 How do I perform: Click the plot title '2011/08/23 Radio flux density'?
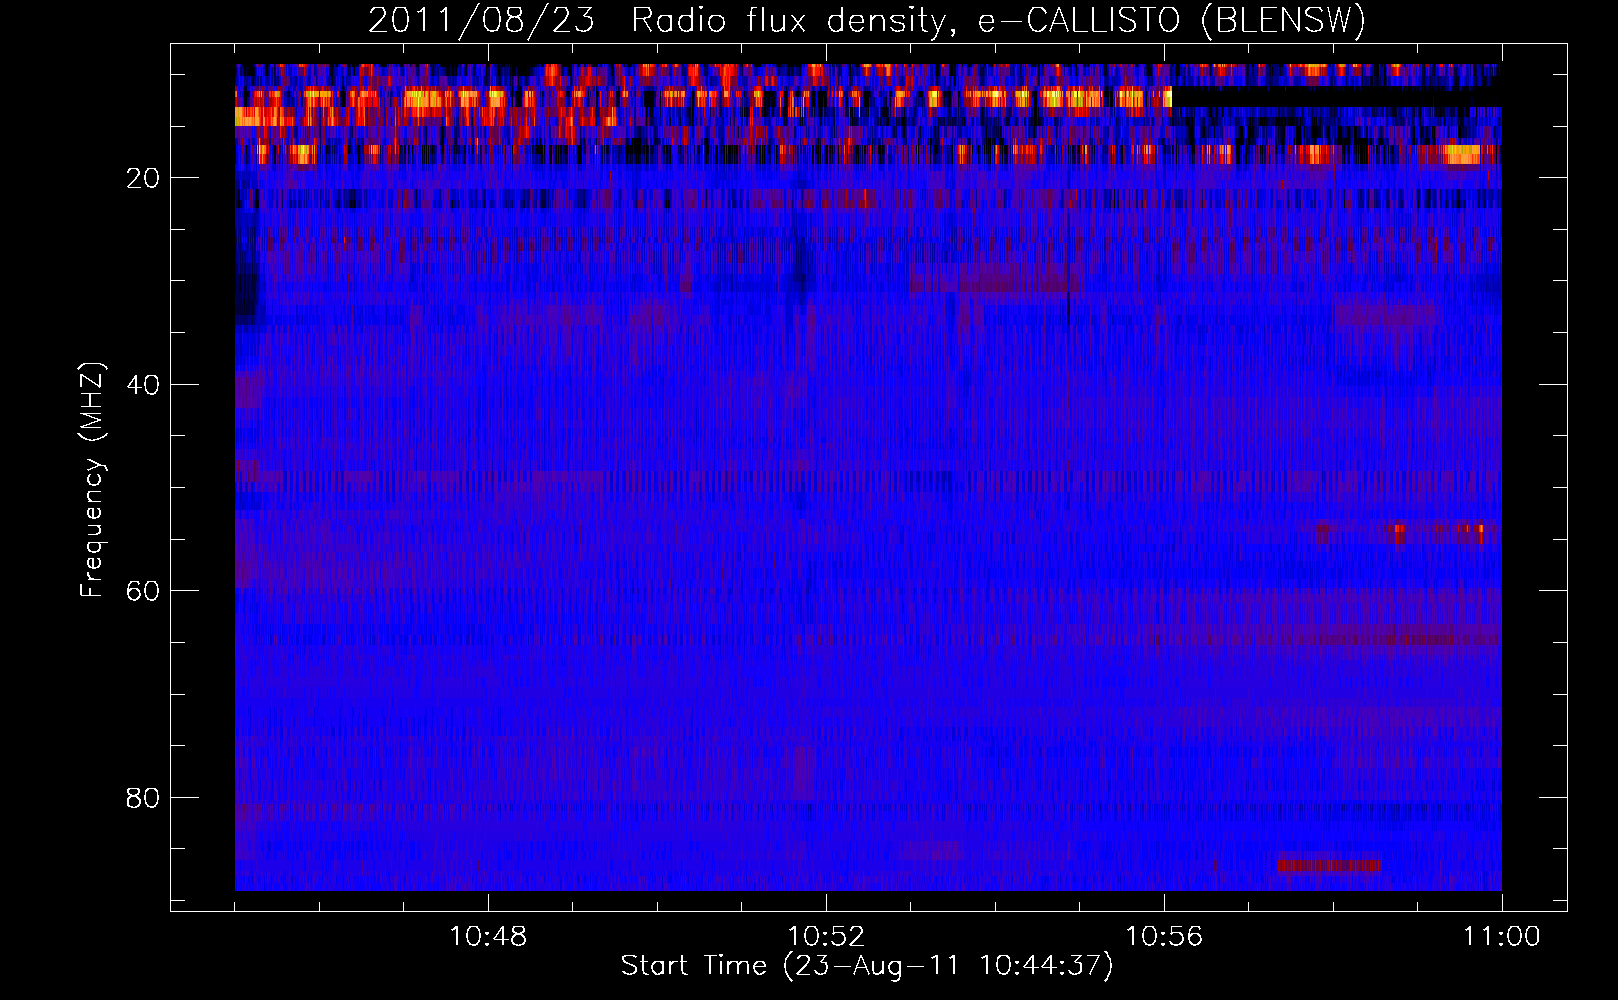867,20
